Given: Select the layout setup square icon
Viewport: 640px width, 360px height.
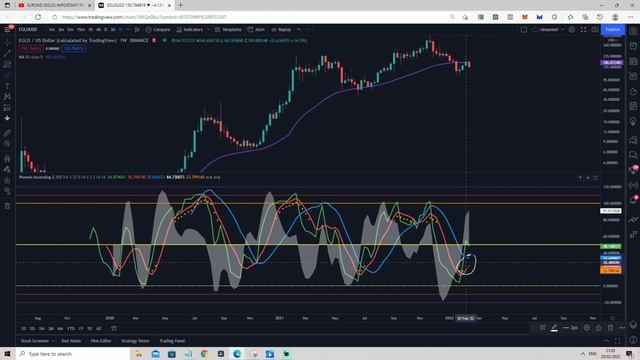Looking at the screenshot, I should pos(524,30).
